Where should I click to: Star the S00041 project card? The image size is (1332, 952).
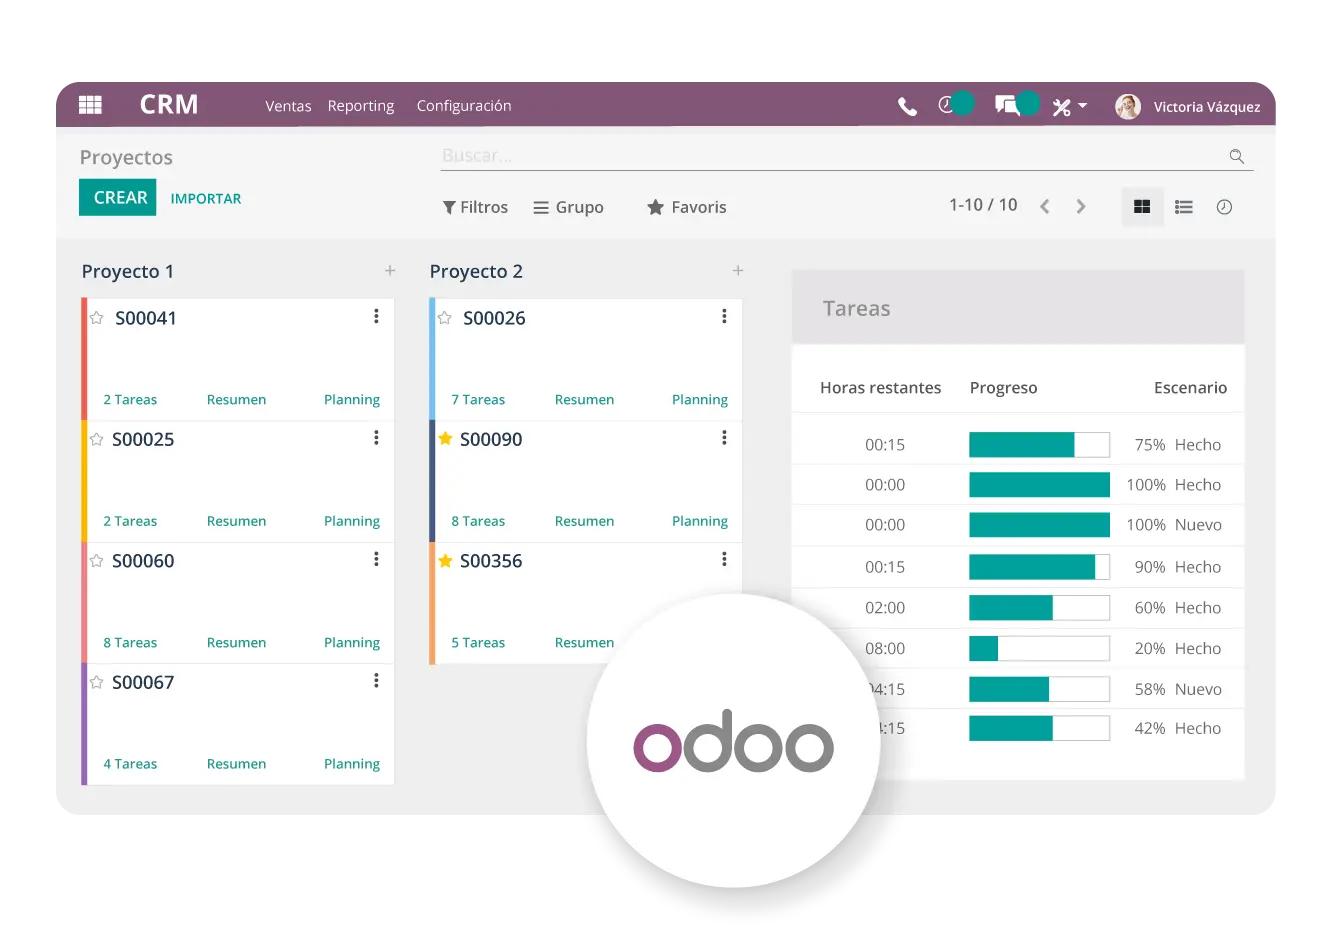(97, 318)
